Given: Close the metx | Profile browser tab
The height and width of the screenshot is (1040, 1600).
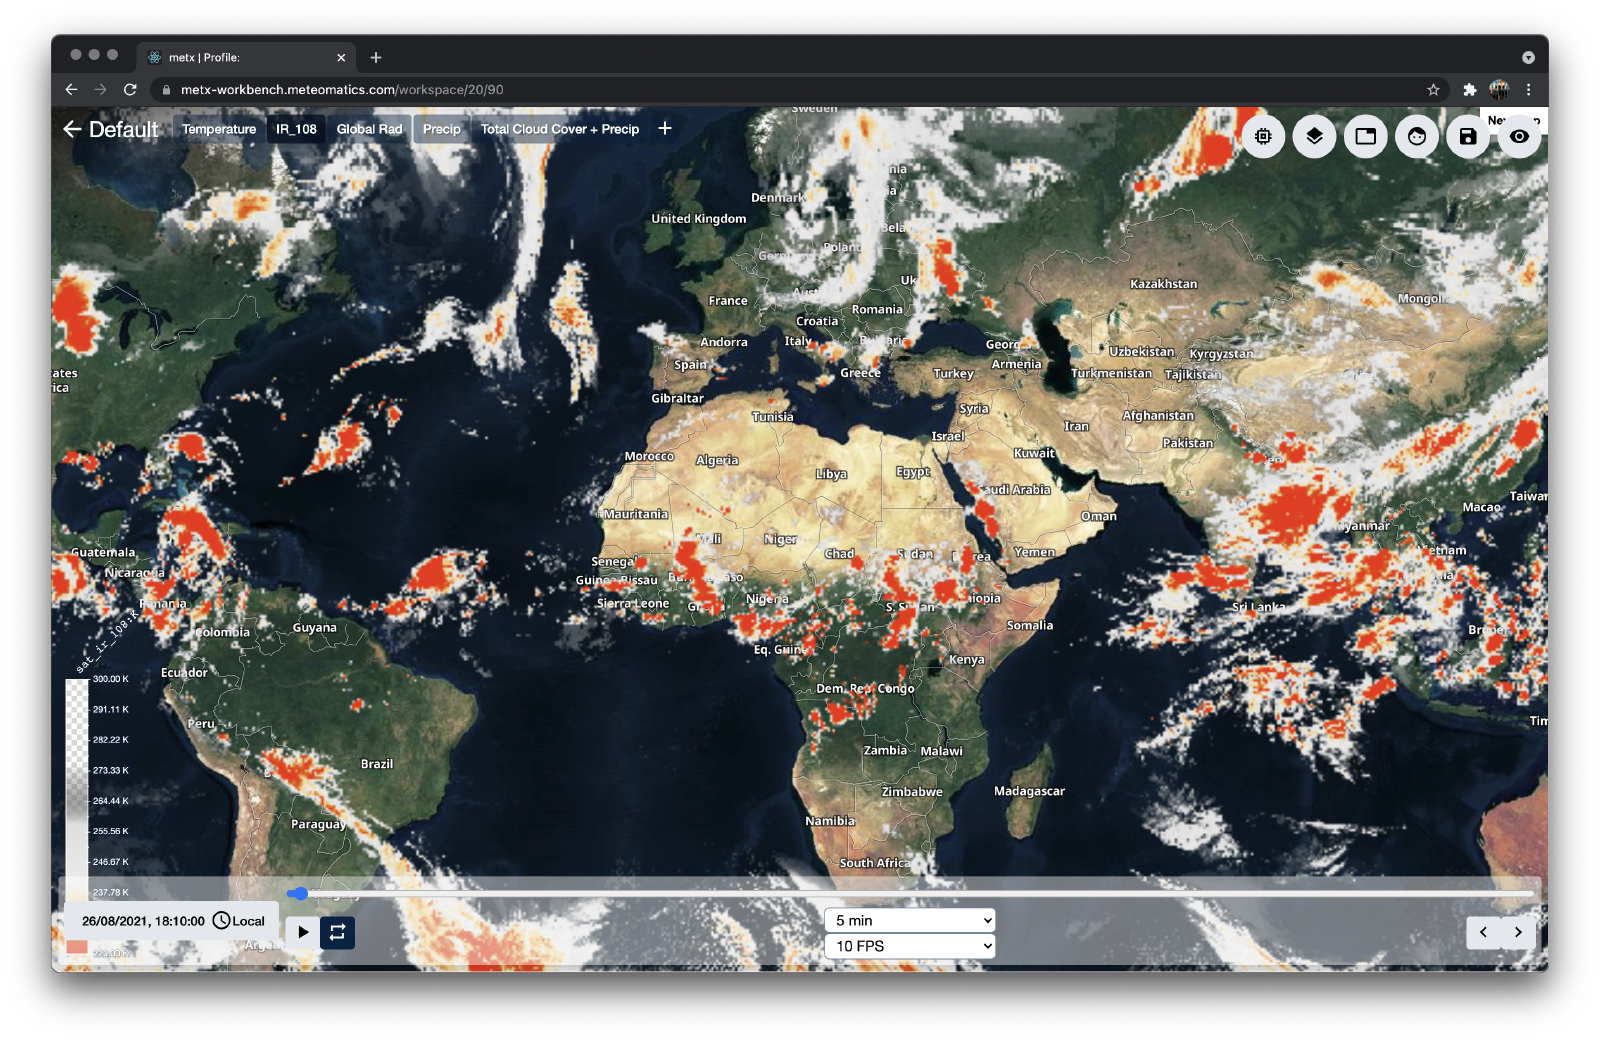Looking at the screenshot, I should [x=341, y=58].
